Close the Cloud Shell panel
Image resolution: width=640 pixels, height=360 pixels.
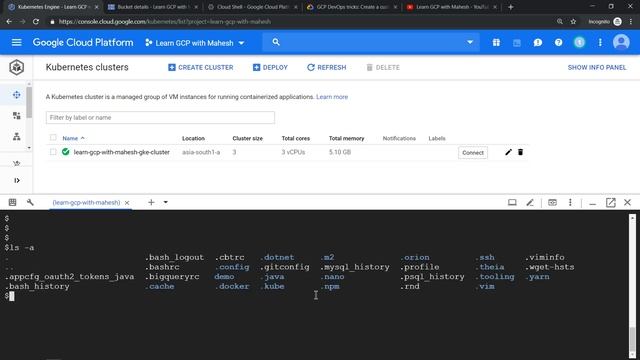(627, 202)
